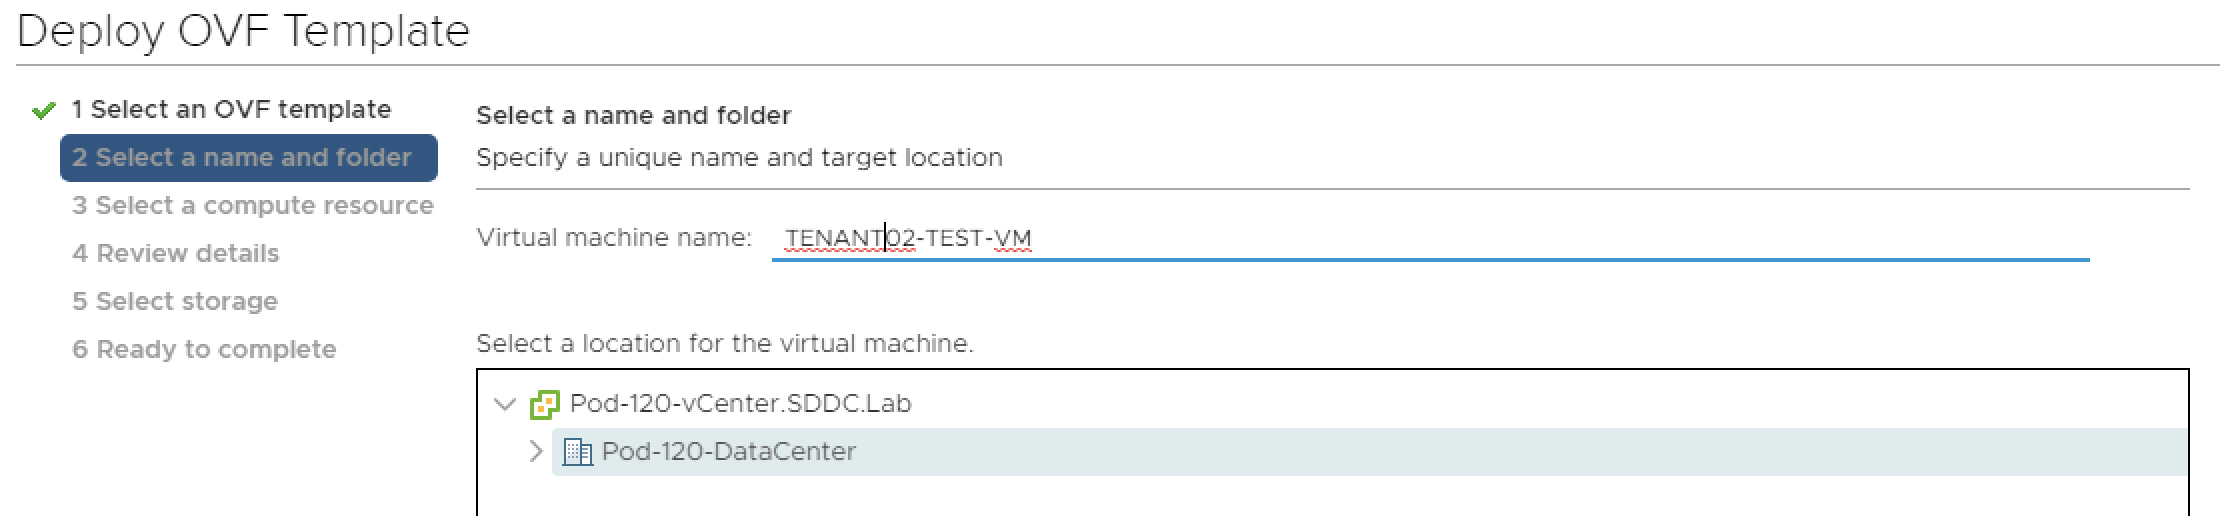The height and width of the screenshot is (516, 2230).
Task: Select Pod-120-vCenter.SDDC.Lab as location
Action: pyautogui.click(x=740, y=404)
